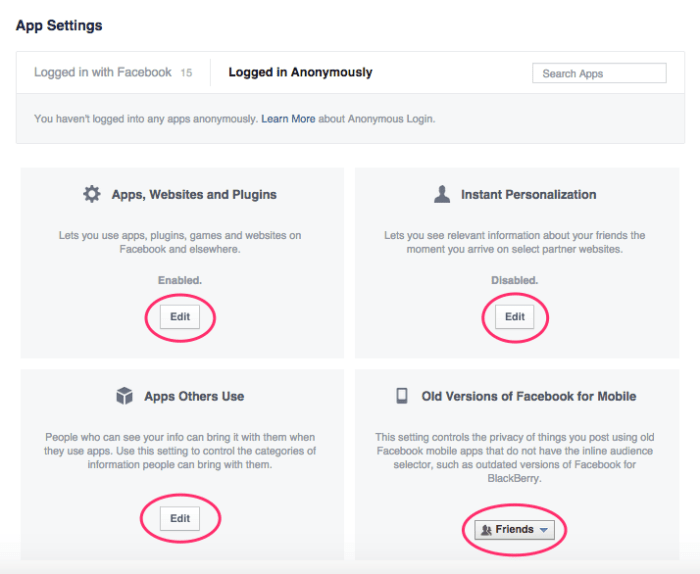This screenshot has height=574, width=700.
Task: Click the gear icon beside Apps, Websites and Plugins
Action: tap(92, 194)
